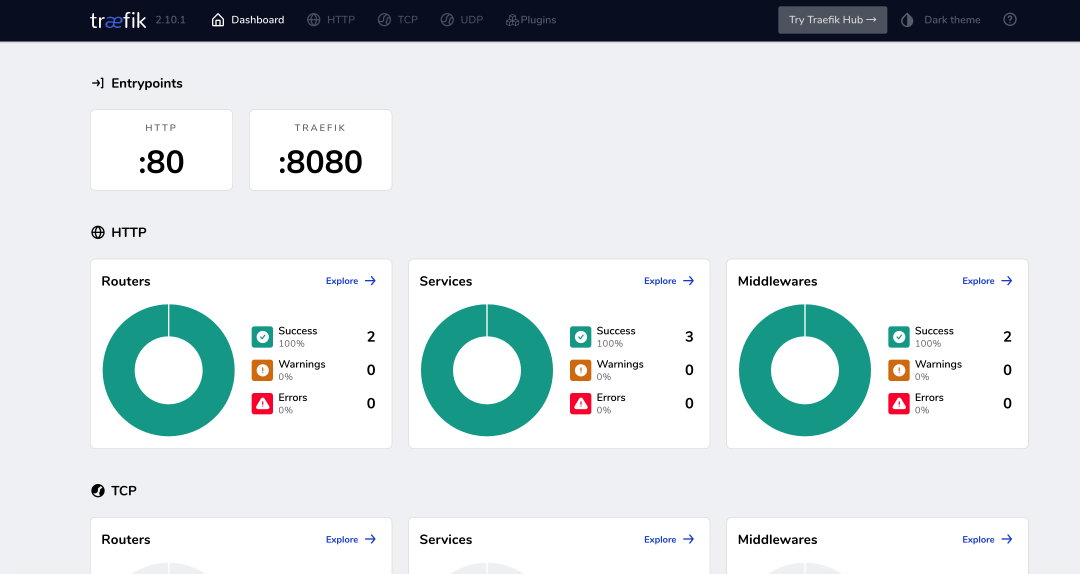
Task: Click the TCP Services card title
Action: point(446,540)
